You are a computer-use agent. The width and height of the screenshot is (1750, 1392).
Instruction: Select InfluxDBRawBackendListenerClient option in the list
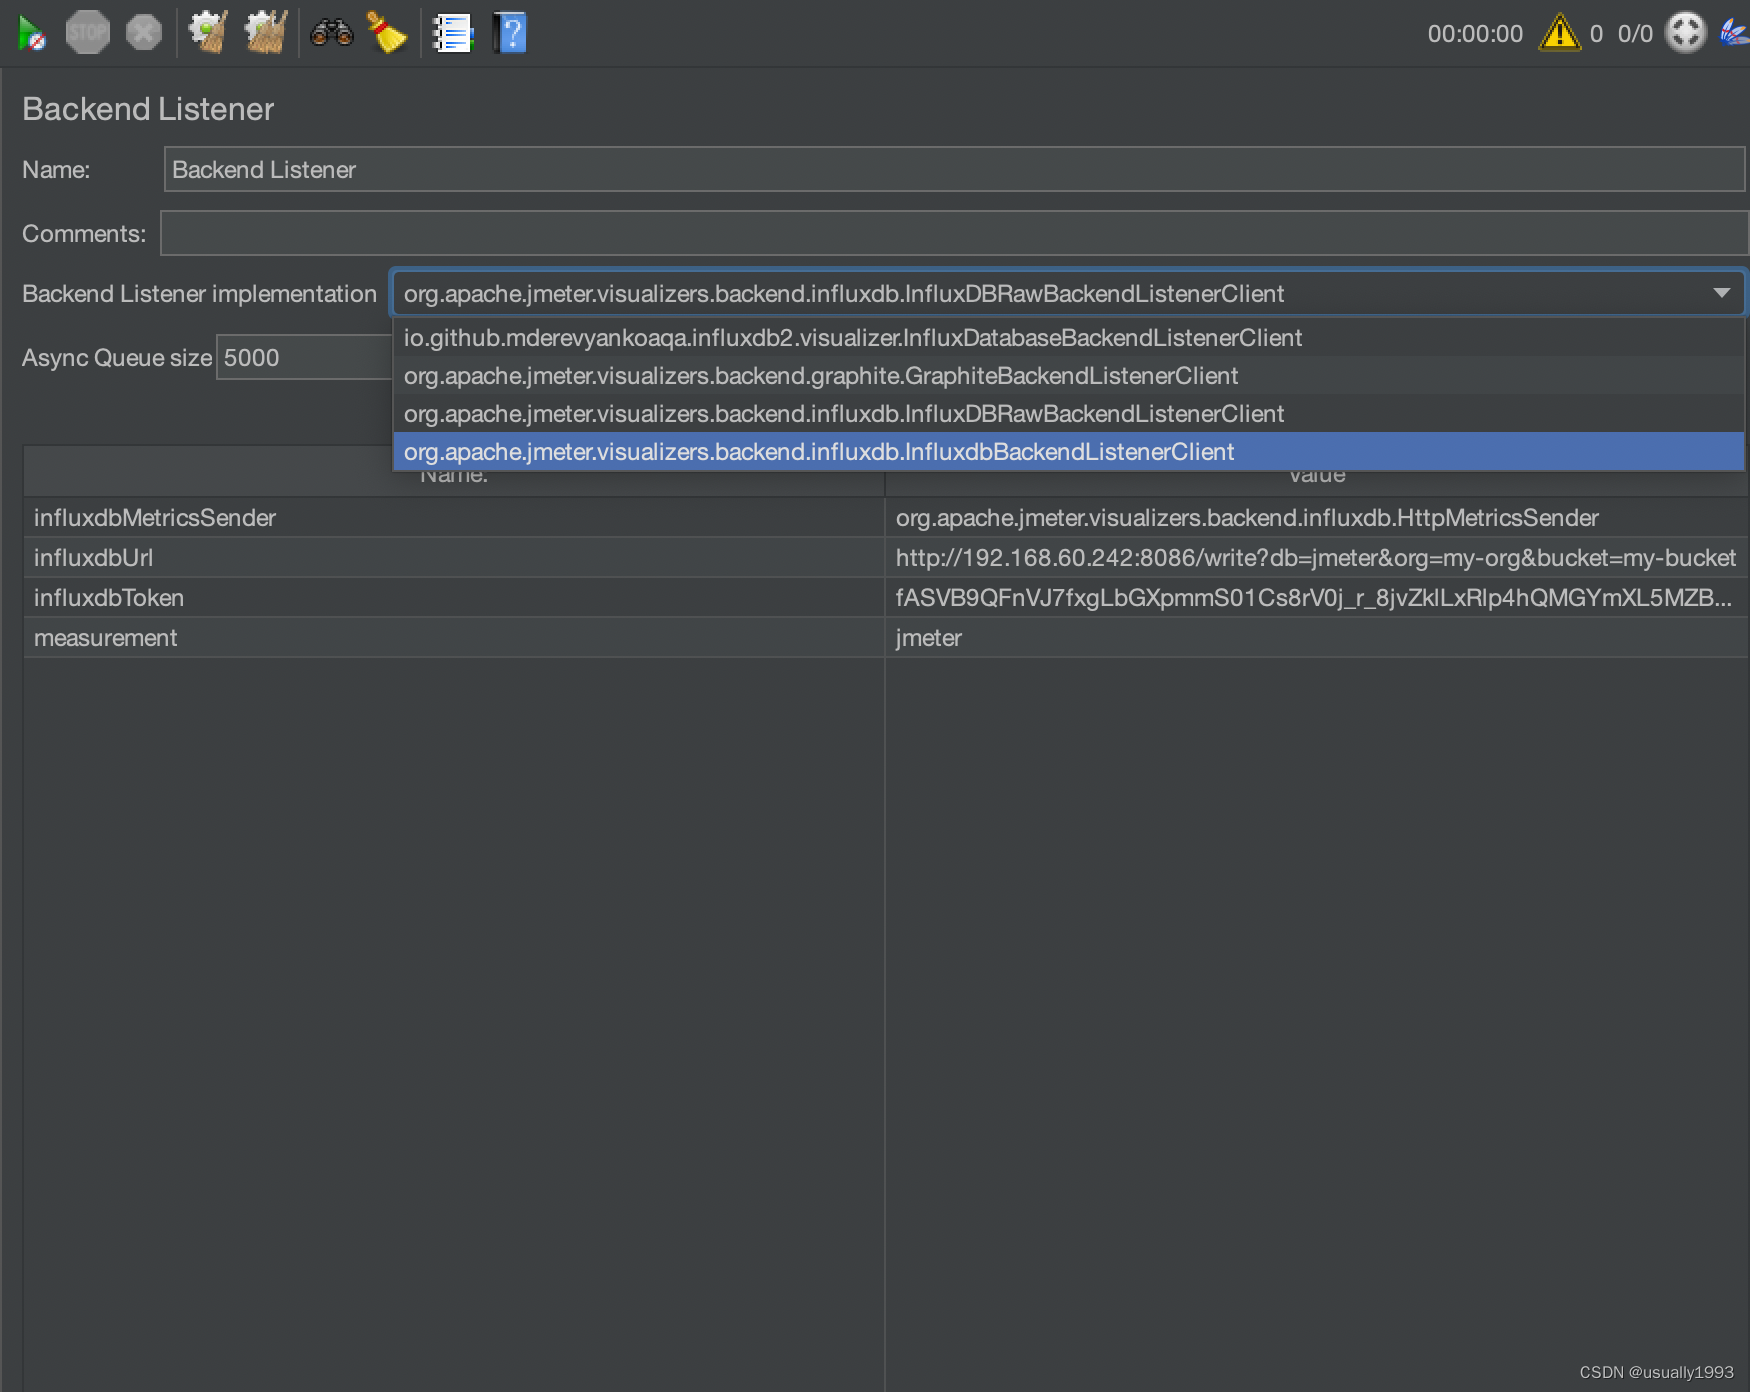tap(1068, 414)
